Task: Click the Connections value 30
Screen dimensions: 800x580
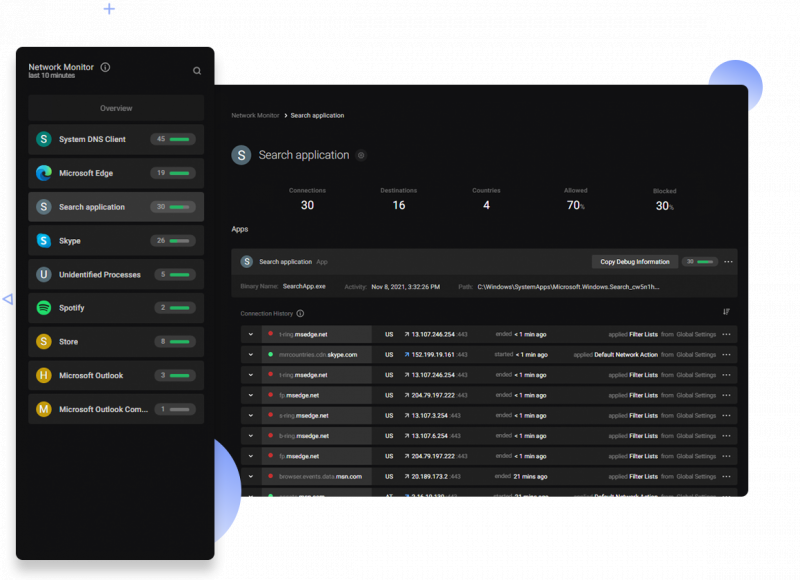Action: 307,205
